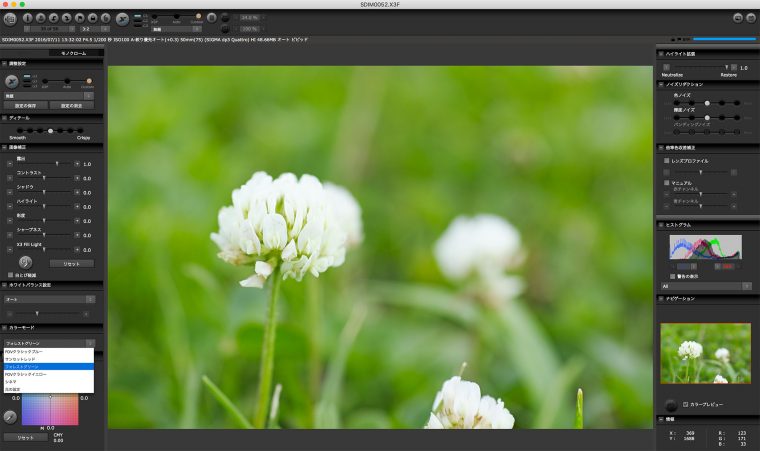Open the Color Mode dropdown arrow

pos(90,343)
